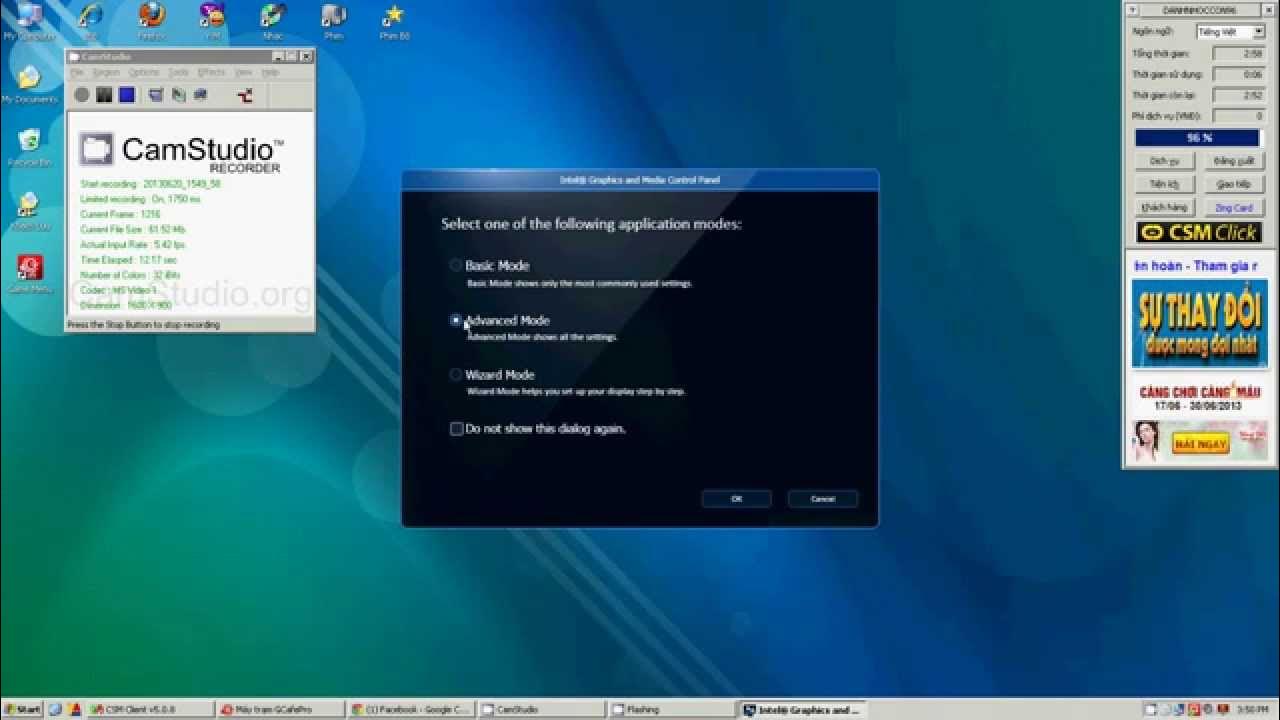This screenshot has height=720, width=1280.
Task: Switch to CSM Client taskbar button
Action: point(150,710)
